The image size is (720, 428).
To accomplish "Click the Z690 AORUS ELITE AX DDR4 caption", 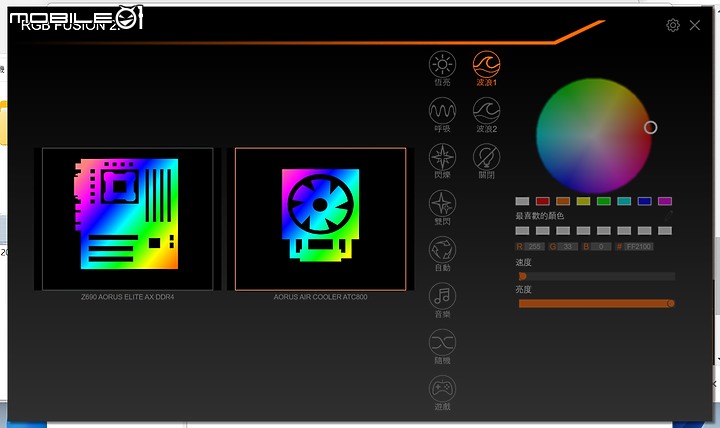I will [128, 297].
